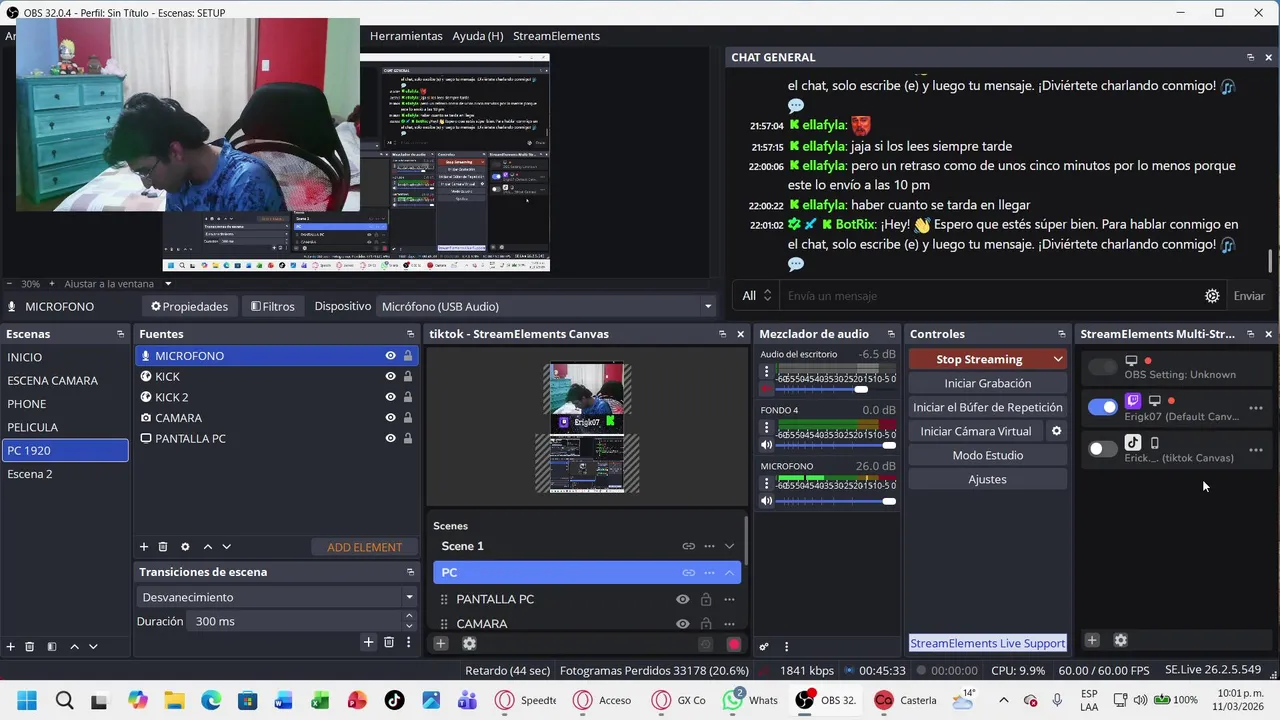Image resolution: width=1280 pixels, height=720 pixels.
Task: Toggle visibility of MICROFONO source
Action: [390, 356]
